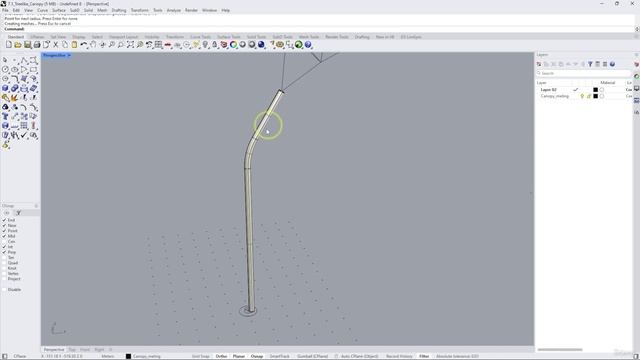Select the Boolean Union tool in the sidebar
The image size is (640, 360).
tap(15, 88)
